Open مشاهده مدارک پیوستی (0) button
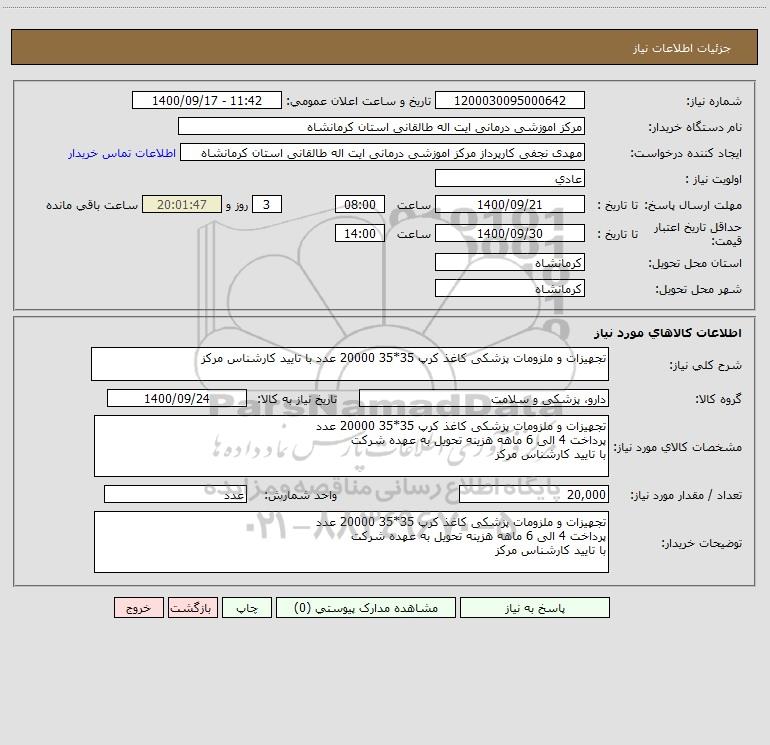Screen dimensions: 770x745 tap(366, 607)
